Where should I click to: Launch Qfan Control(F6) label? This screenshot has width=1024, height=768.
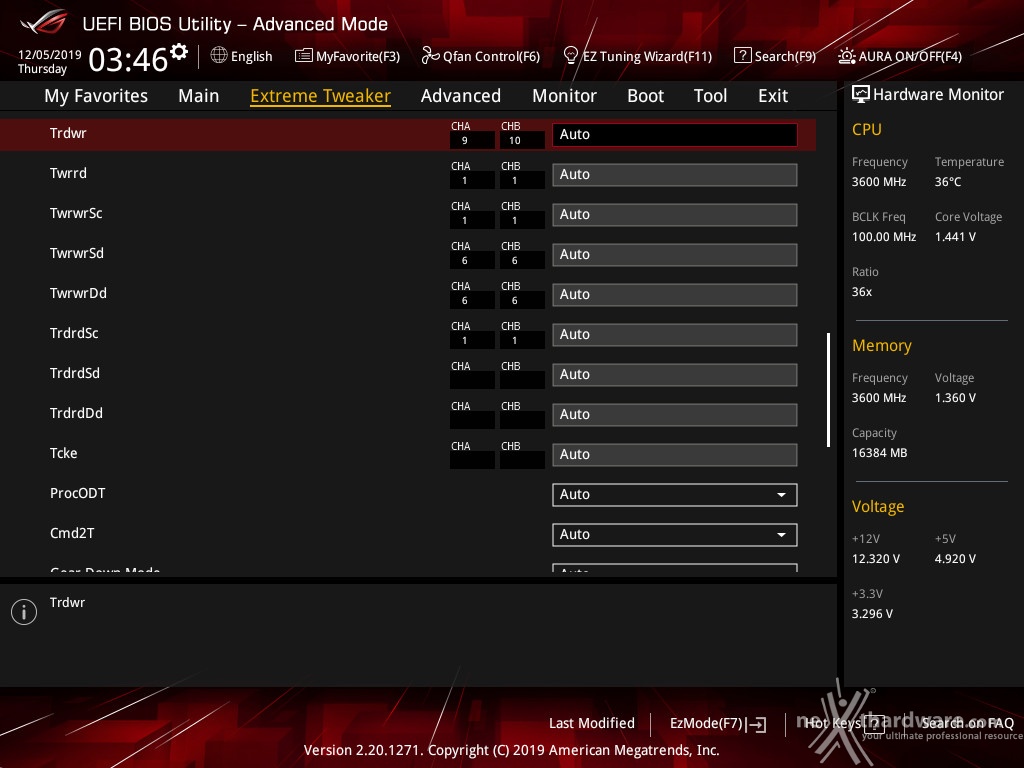491,56
